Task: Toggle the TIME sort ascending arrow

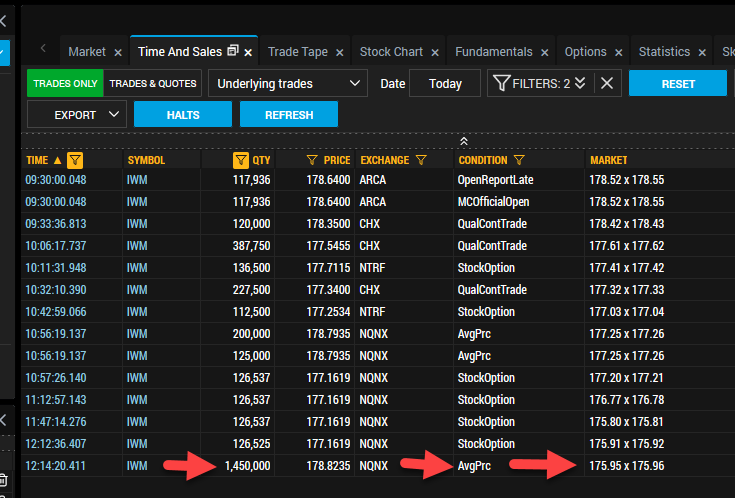Action: [x=57, y=160]
